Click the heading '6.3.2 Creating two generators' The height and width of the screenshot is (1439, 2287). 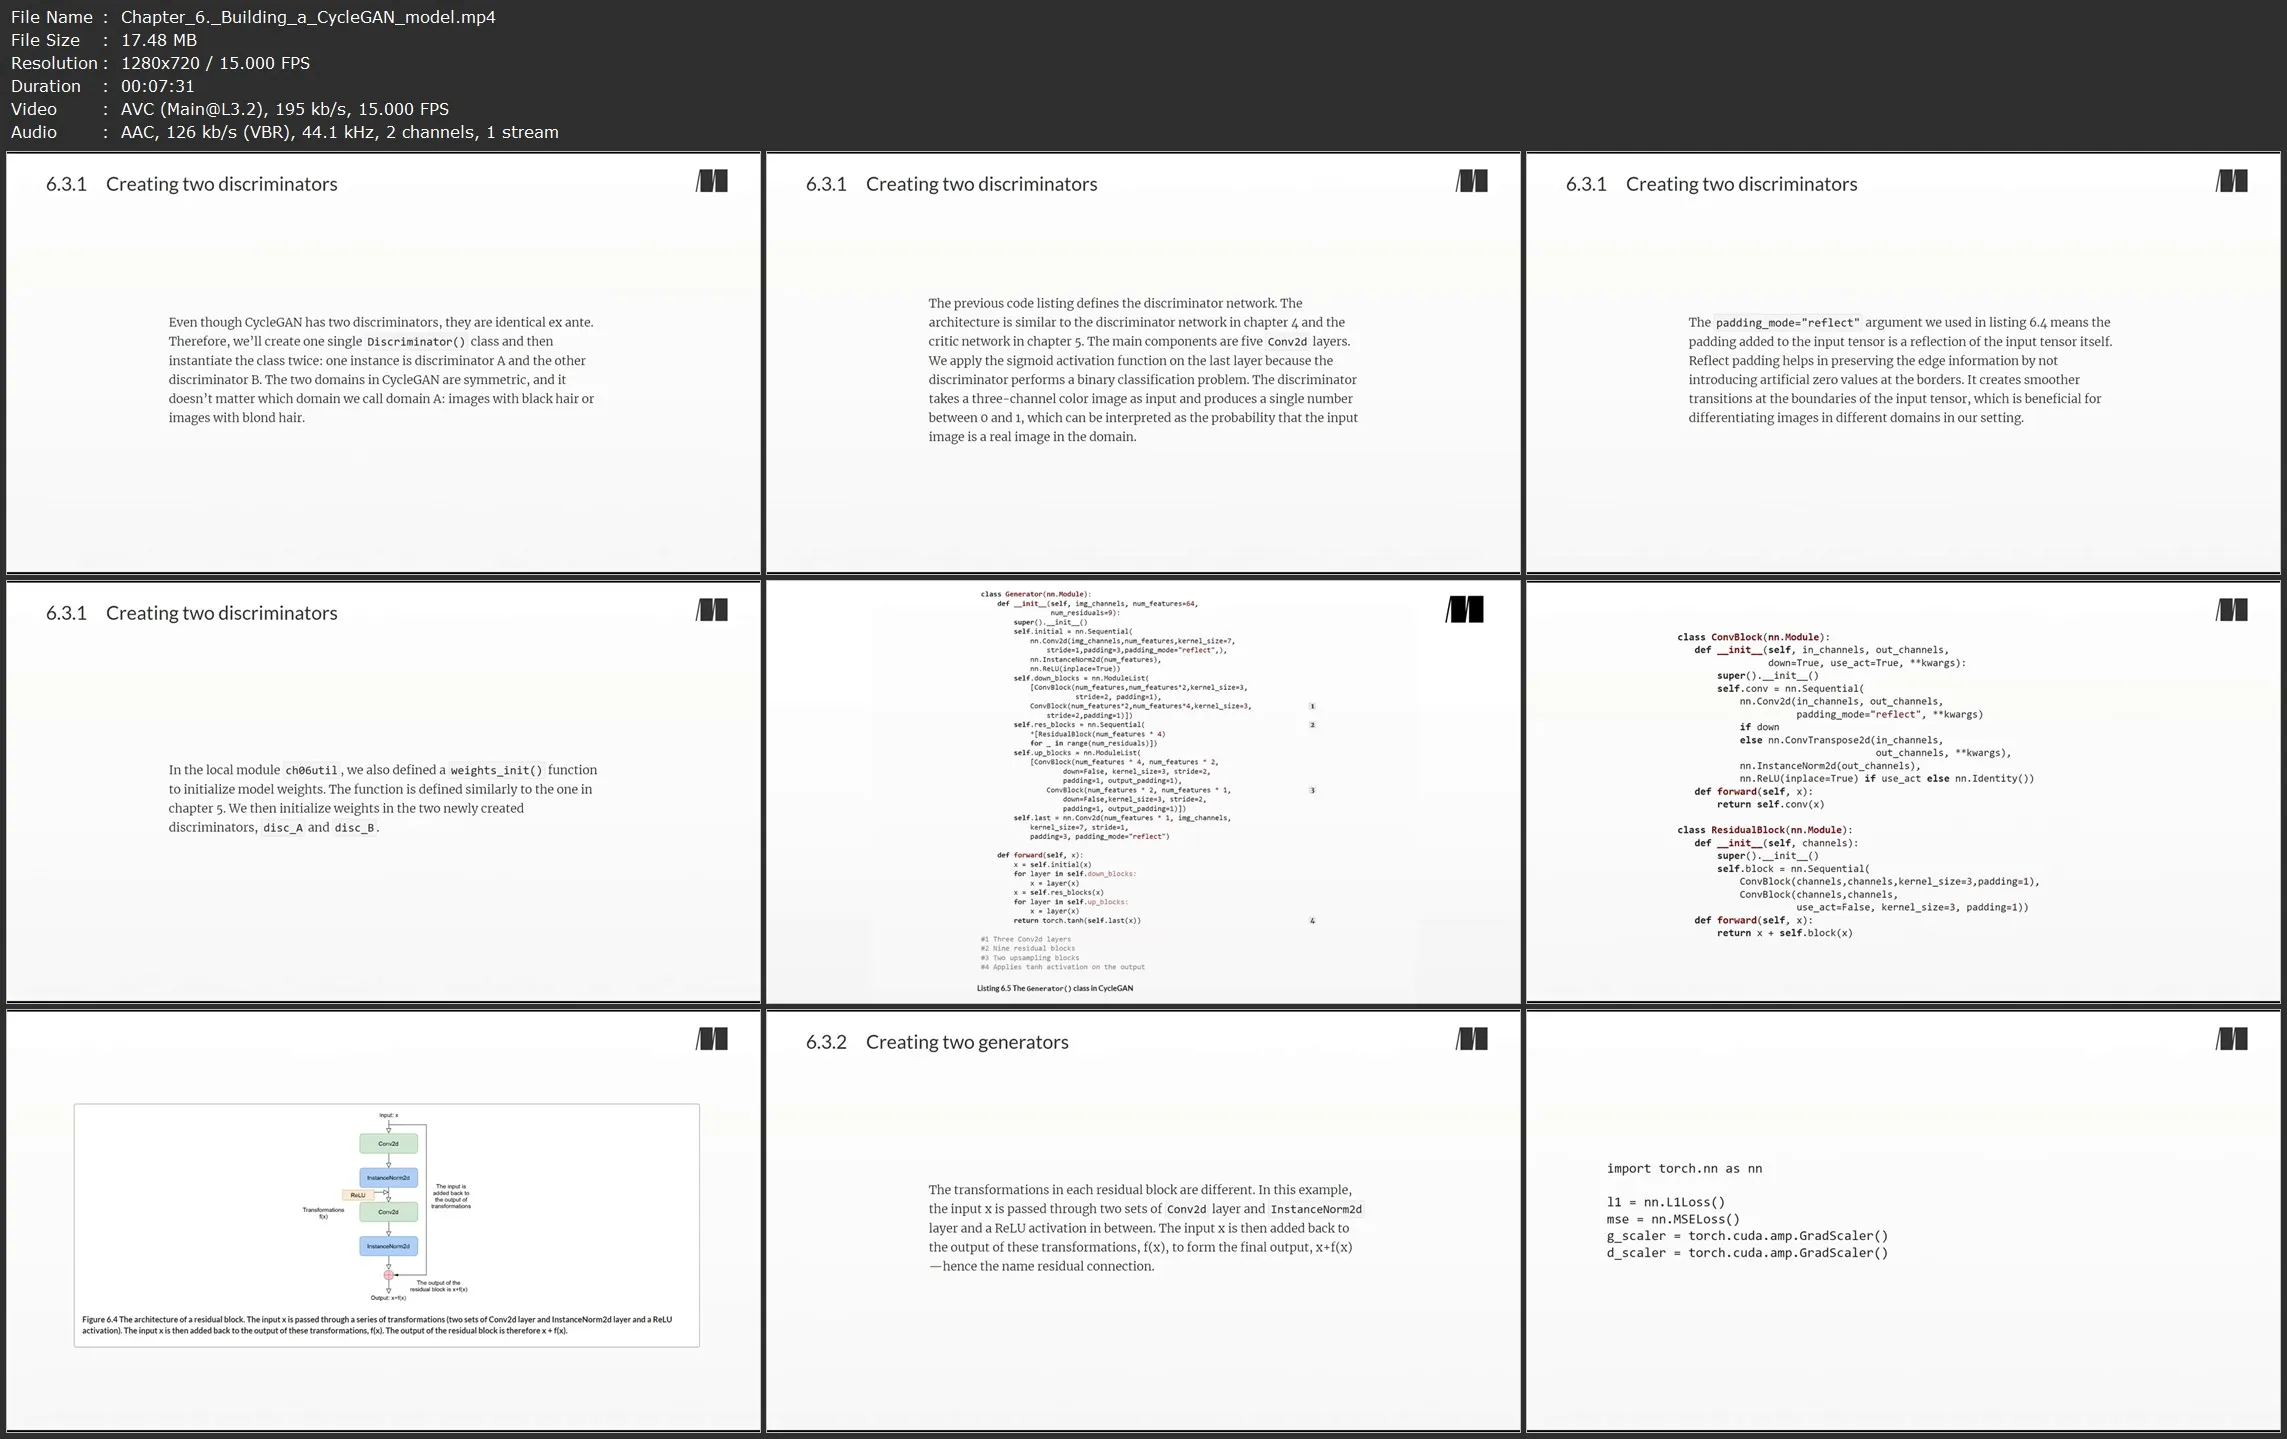click(937, 1042)
